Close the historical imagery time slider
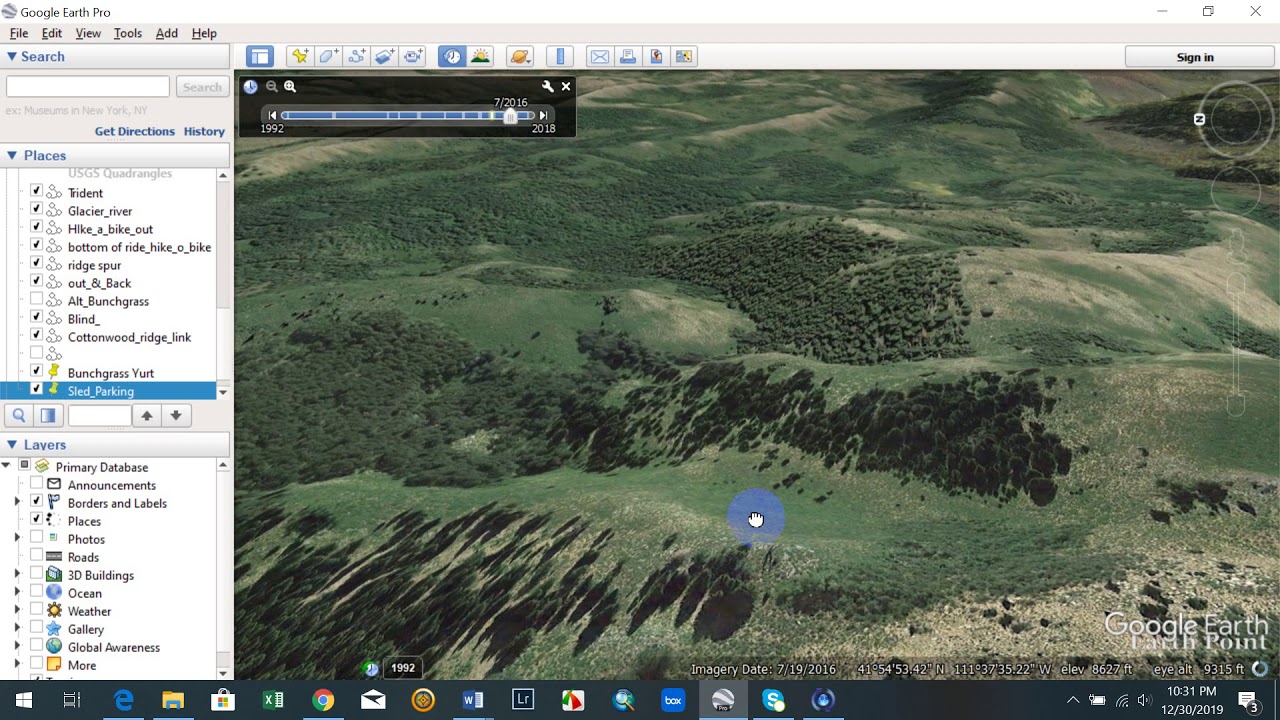The height and width of the screenshot is (720, 1280). click(566, 87)
